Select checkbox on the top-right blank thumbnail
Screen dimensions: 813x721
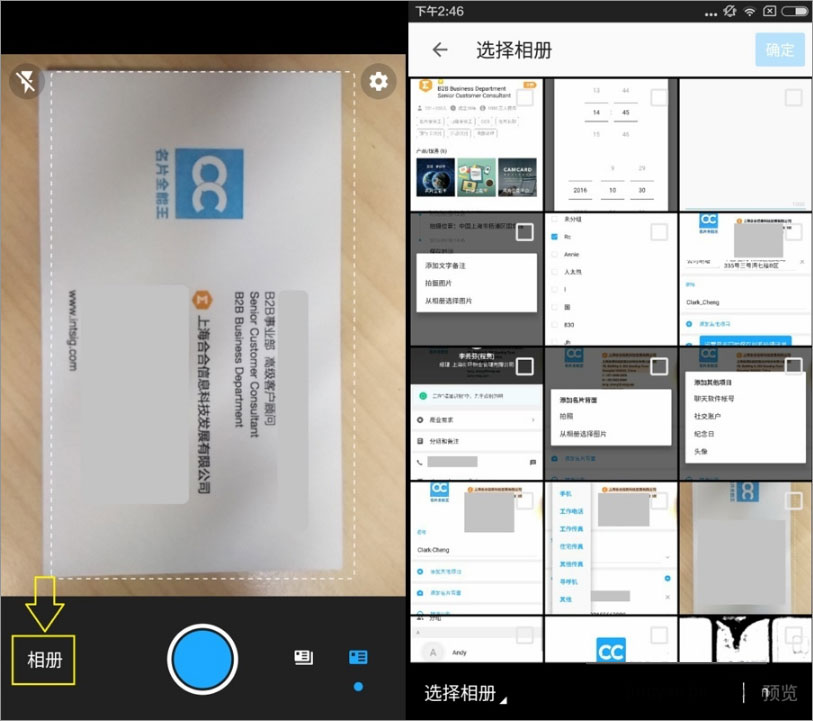coord(793,97)
